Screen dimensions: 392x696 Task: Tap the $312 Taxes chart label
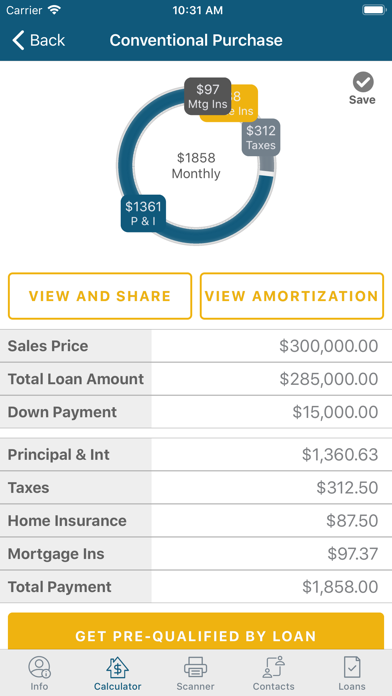point(261,137)
